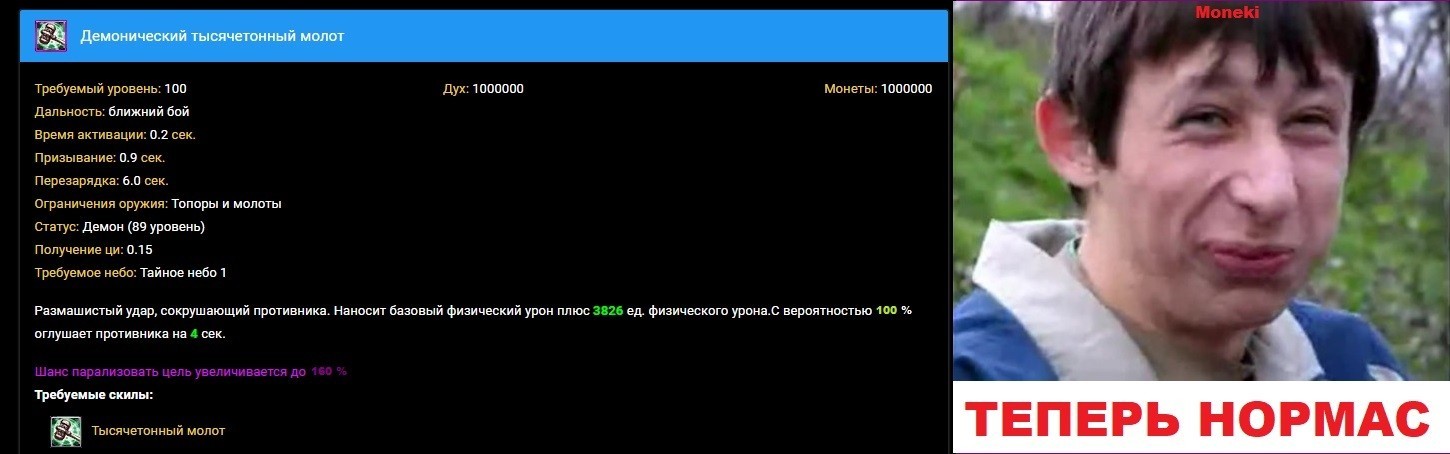The image size is (1450, 454).
Task: Click the Дальность: ближний бой line
Action: point(112,112)
